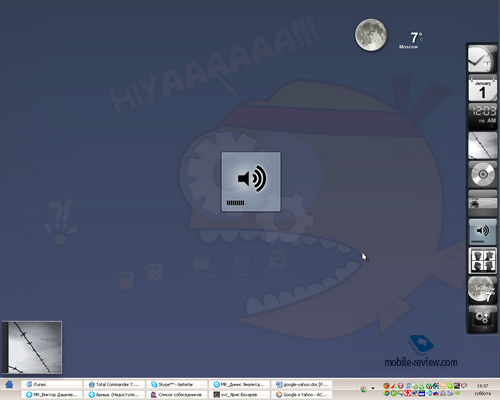Click the full moon desktop widget
The image size is (500, 400).
[x=371, y=35]
